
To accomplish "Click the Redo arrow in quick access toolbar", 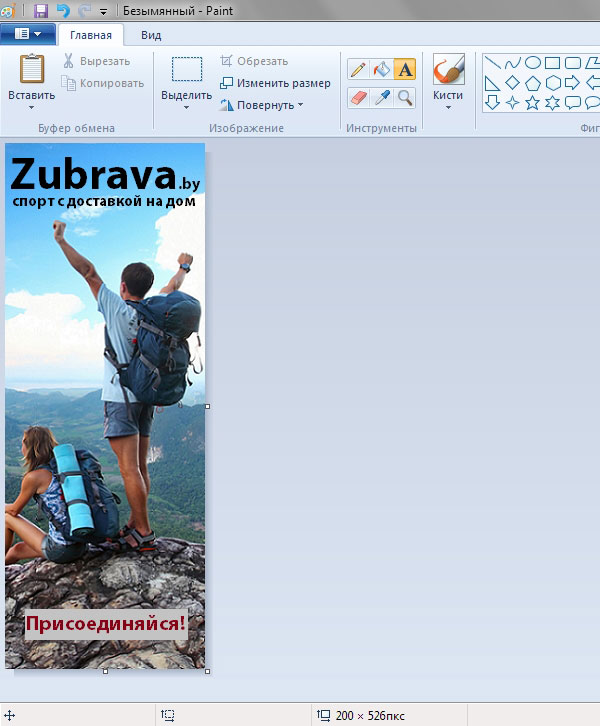I will coord(84,10).
